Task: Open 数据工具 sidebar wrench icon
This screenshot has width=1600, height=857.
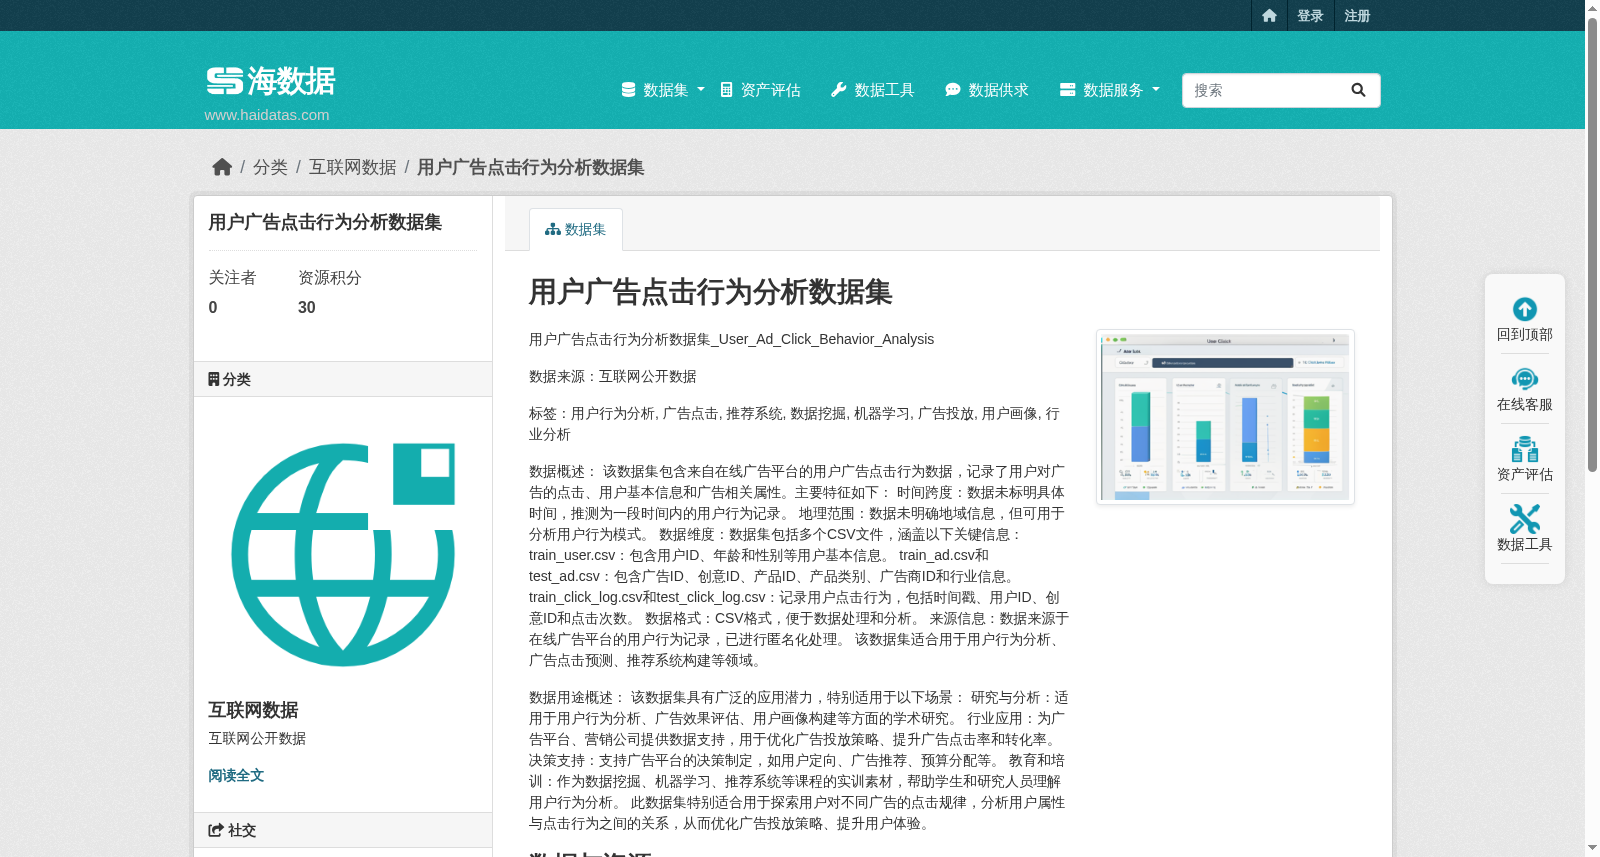Action: (1525, 519)
